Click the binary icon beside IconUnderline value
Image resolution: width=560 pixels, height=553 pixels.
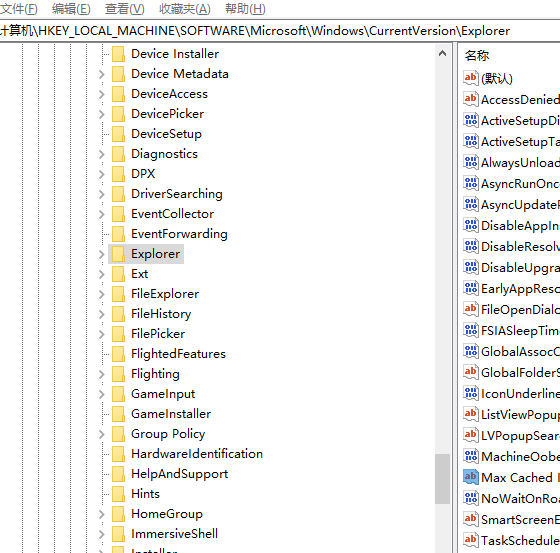[x=471, y=393]
